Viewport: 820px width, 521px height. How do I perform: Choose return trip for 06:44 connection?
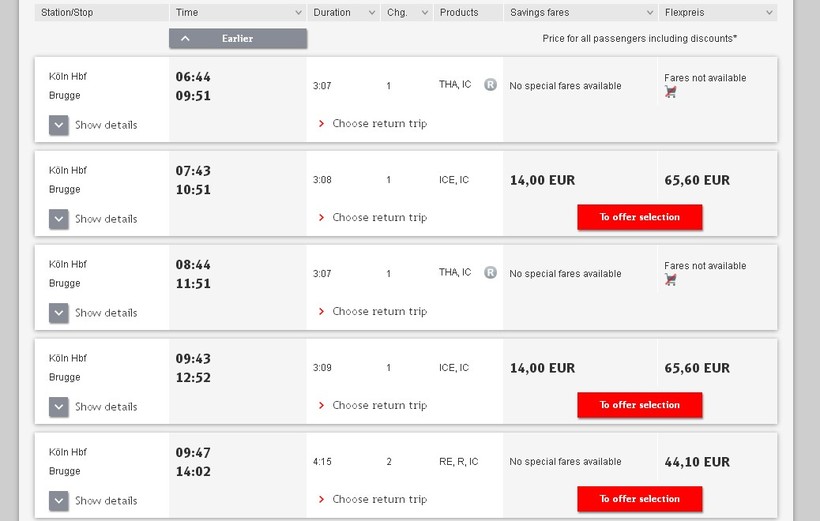(378, 124)
